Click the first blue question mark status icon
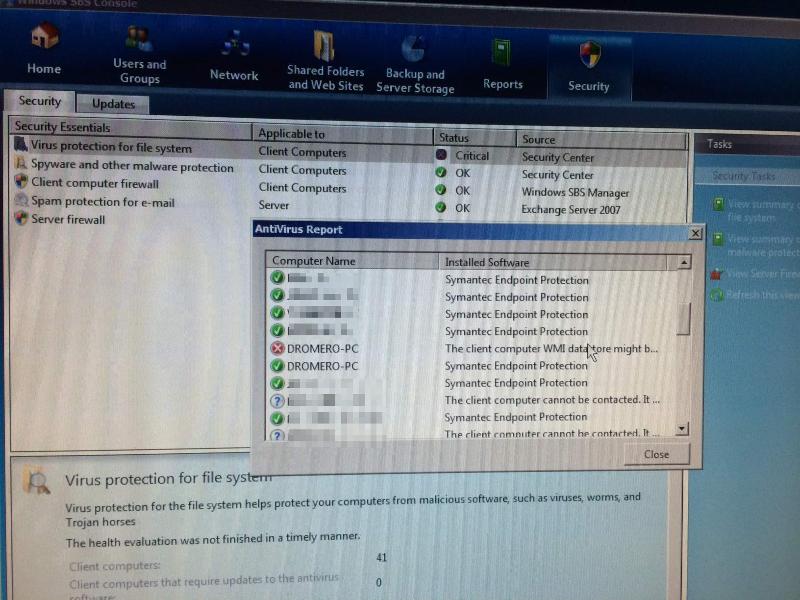This screenshot has height=600, width=800. click(x=277, y=401)
